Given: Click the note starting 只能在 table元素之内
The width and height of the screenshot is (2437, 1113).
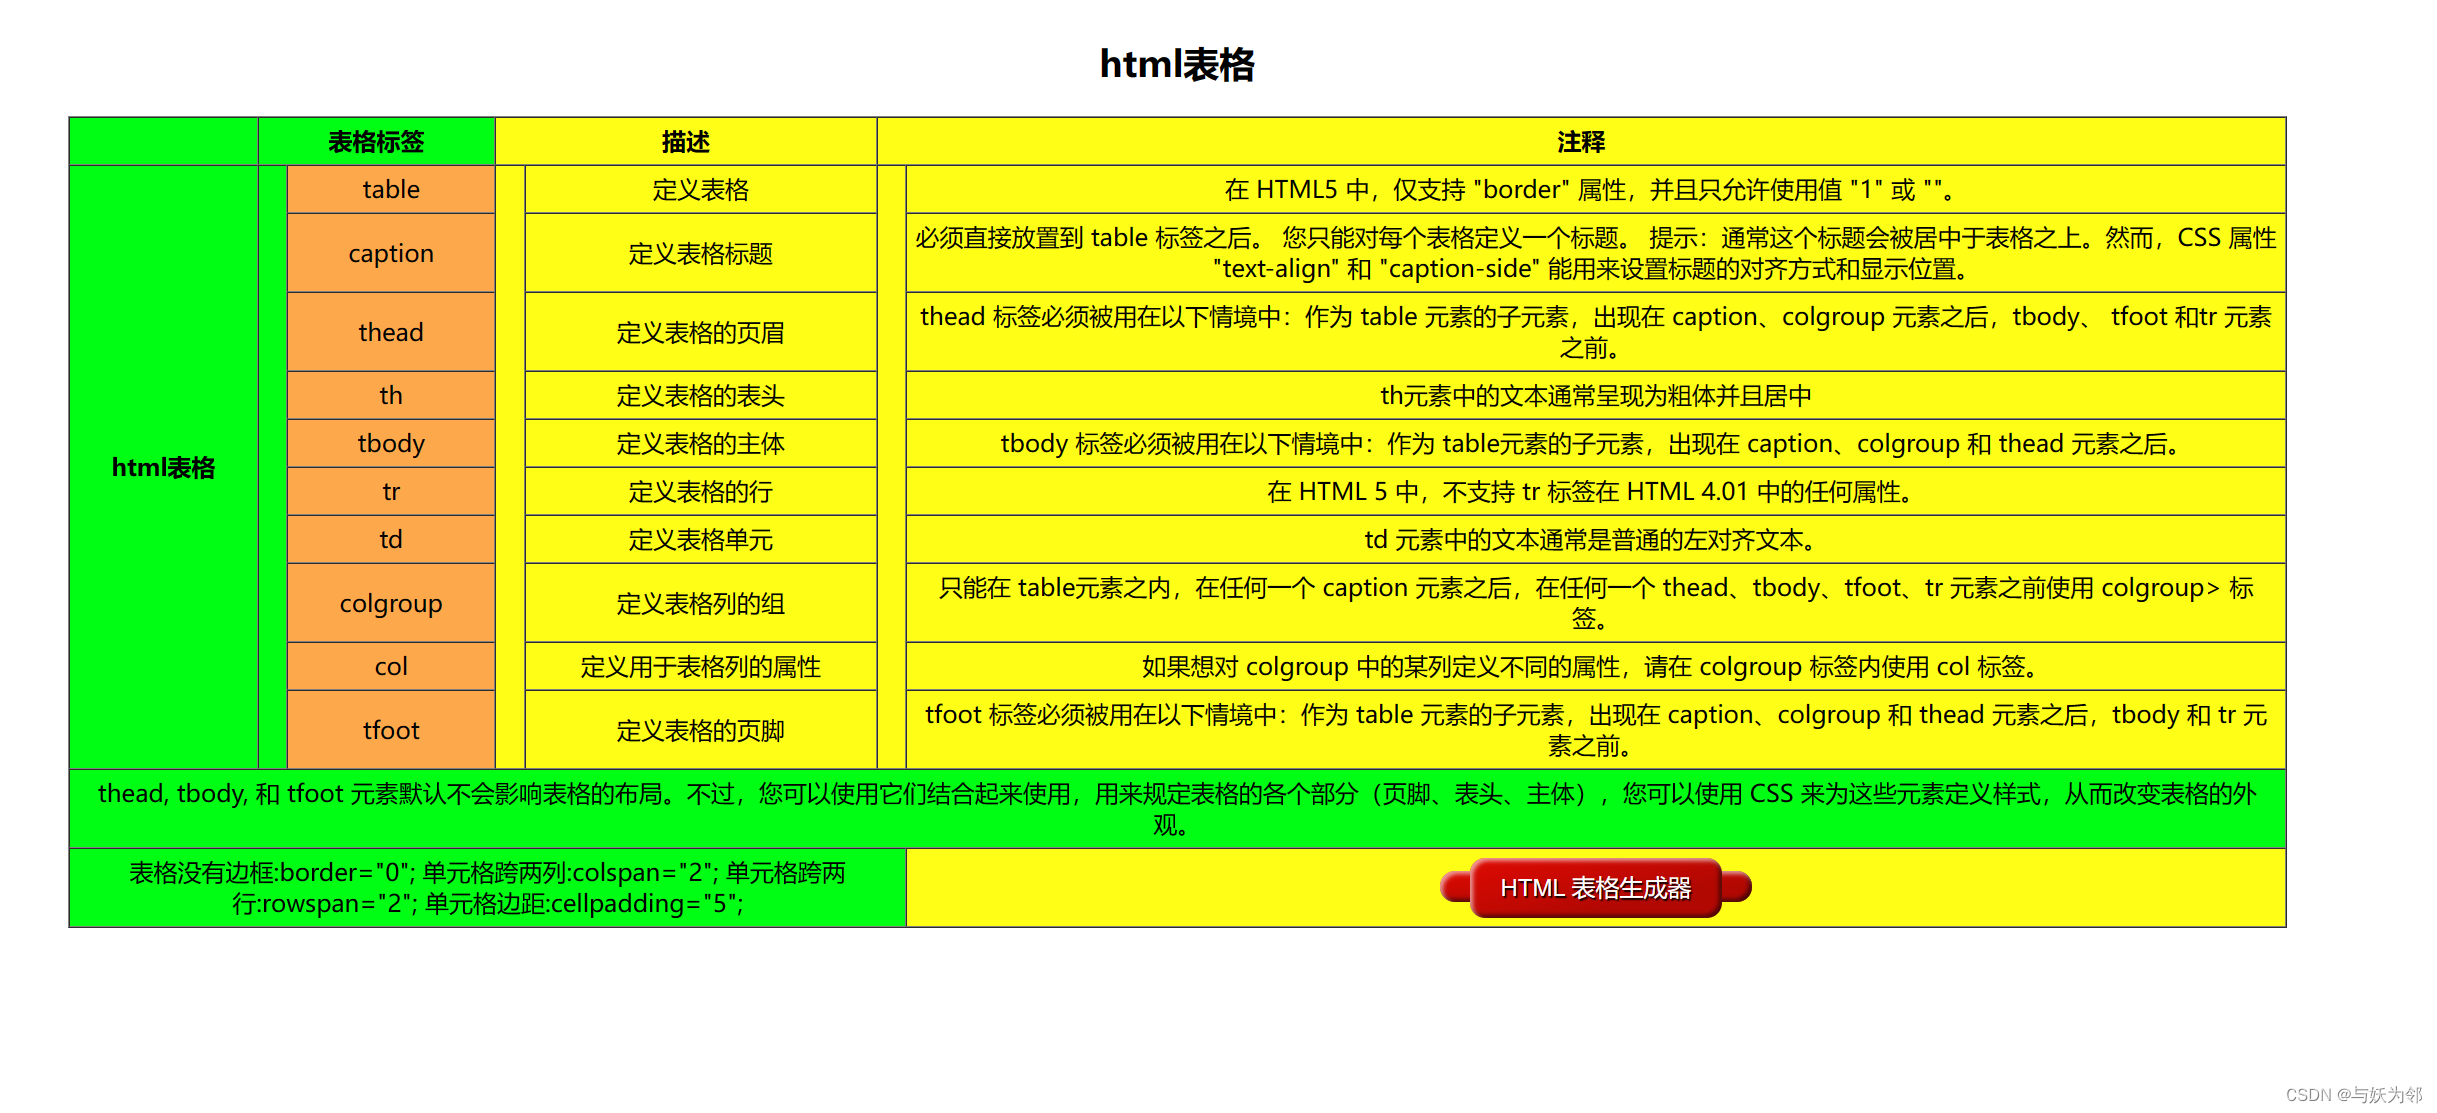Looking at the screenshot, I should point(1596,603).
